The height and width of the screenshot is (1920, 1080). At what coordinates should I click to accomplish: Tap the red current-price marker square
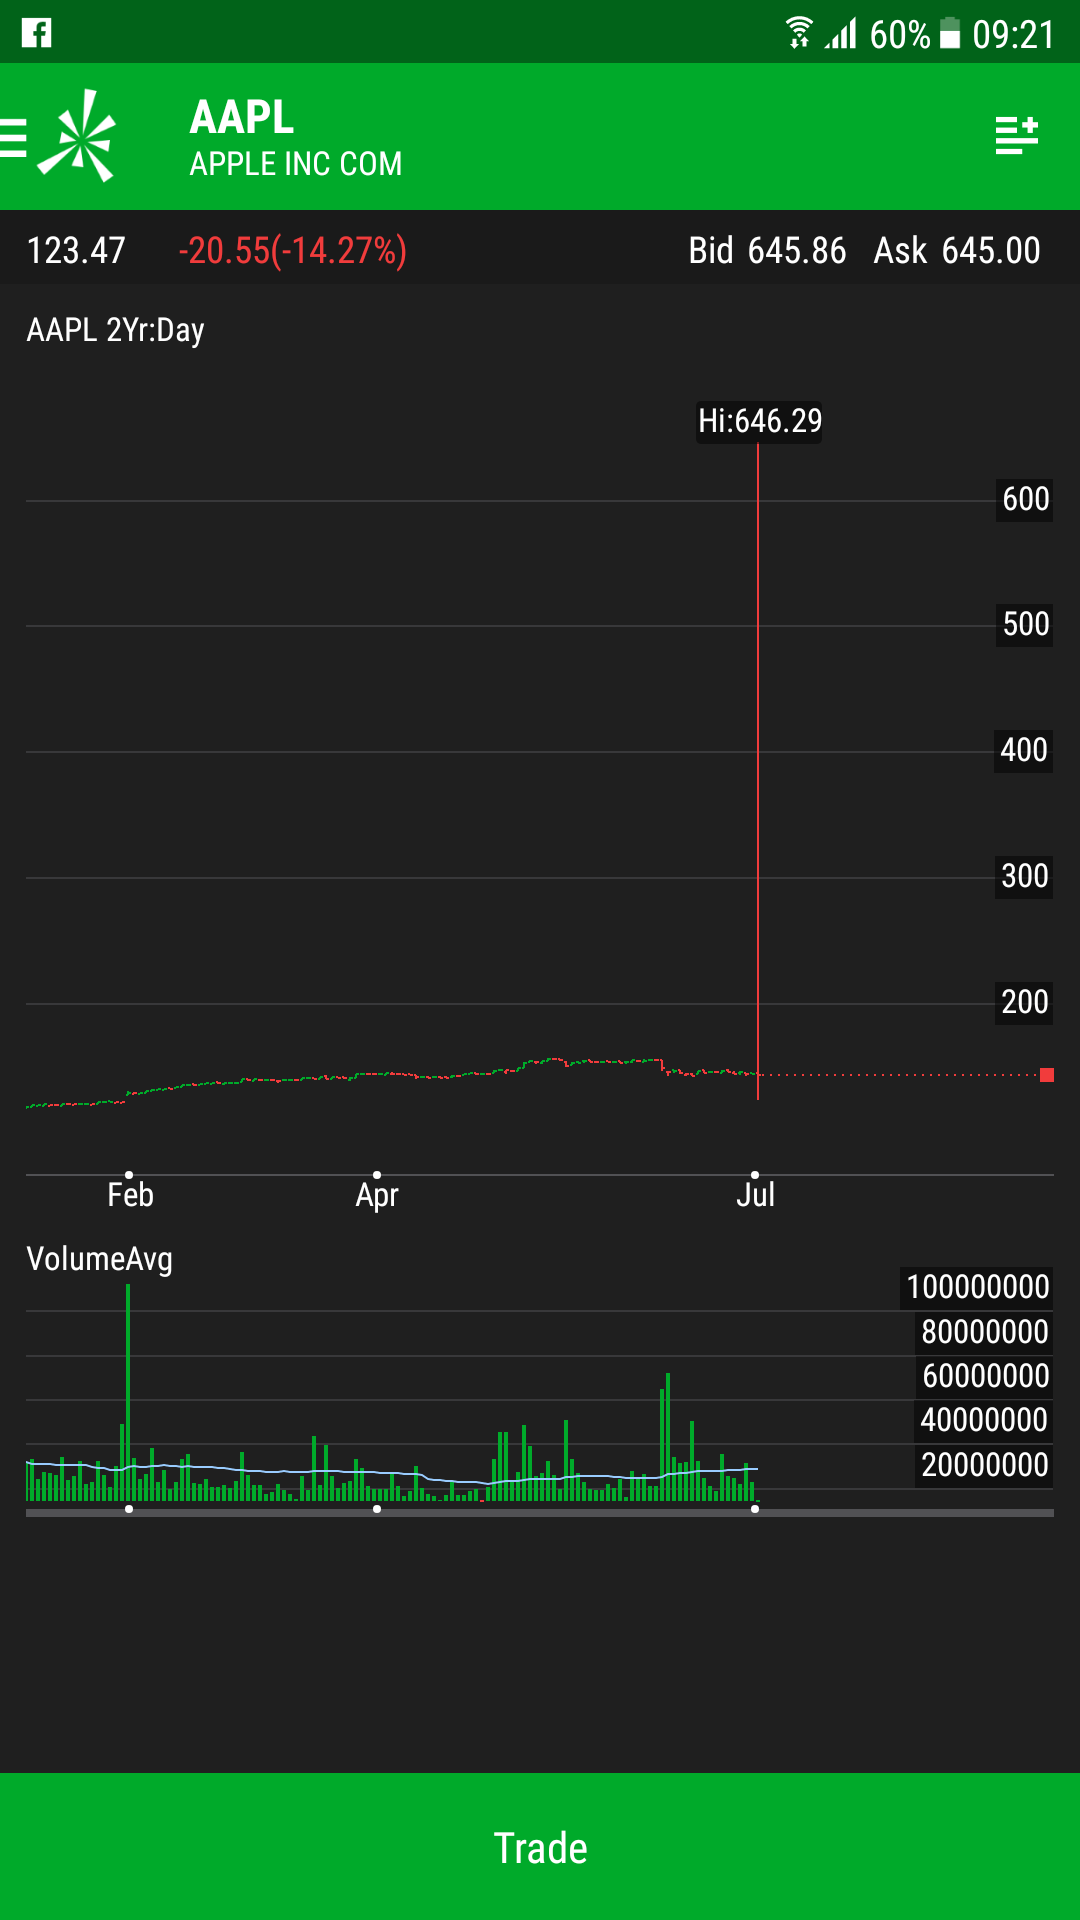click(x=1047, y=1075)
